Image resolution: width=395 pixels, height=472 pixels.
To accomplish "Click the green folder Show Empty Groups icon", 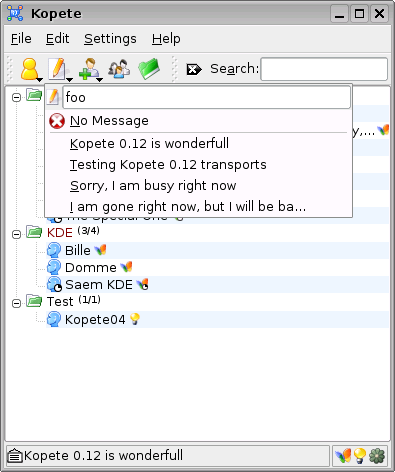I will point(149,69).
